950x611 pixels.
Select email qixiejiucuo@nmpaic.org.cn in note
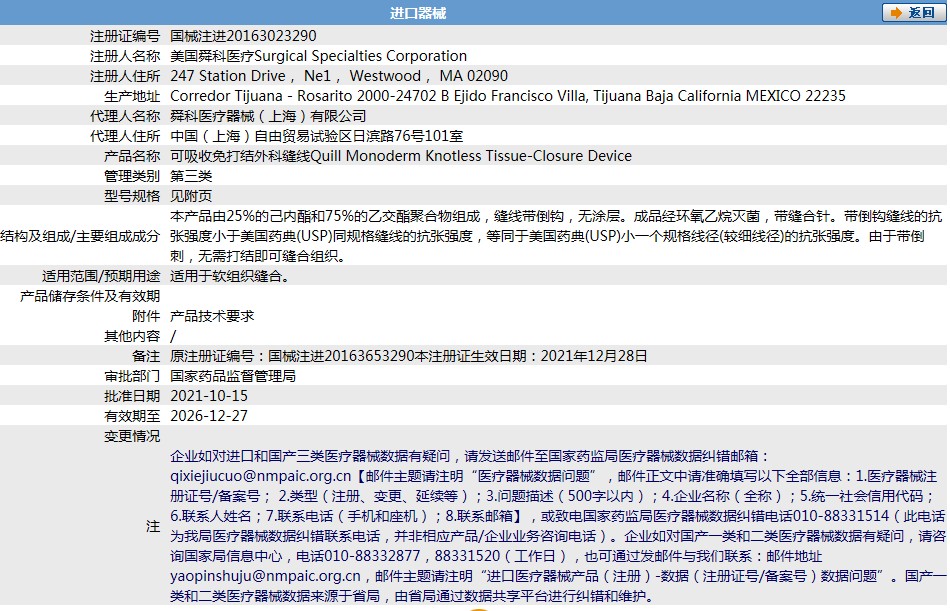click(261, 476)
